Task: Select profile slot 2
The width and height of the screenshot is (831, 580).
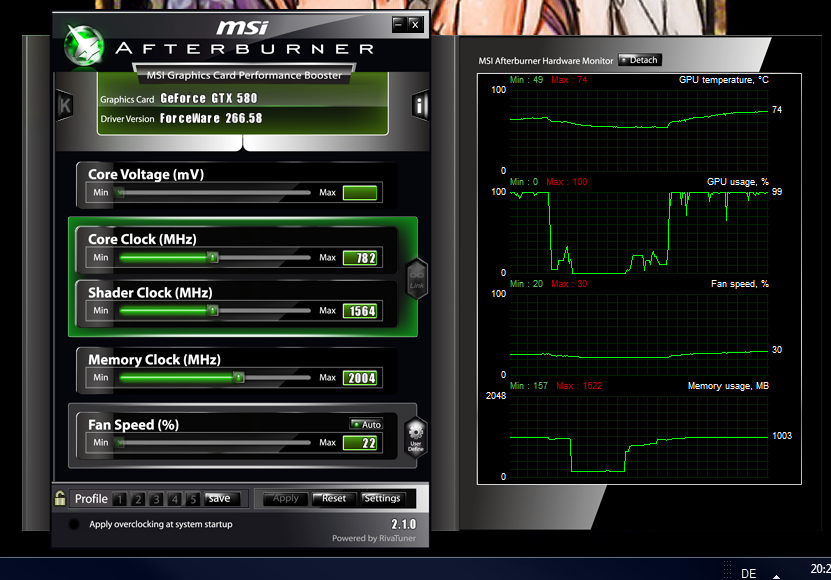Action: (x=138, y=499)
